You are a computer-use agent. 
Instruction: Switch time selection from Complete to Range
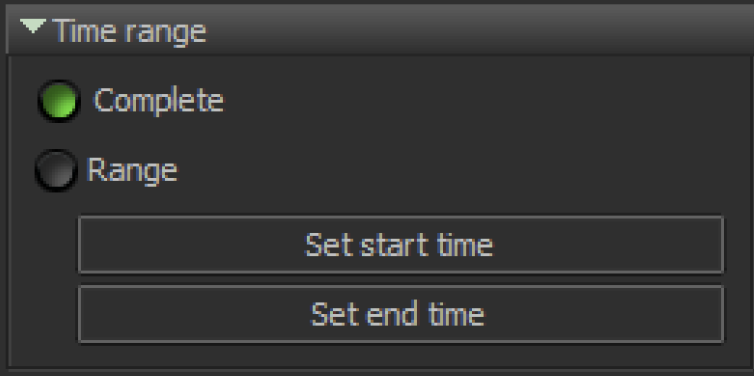pyautogui.click(x=56, y=170)
